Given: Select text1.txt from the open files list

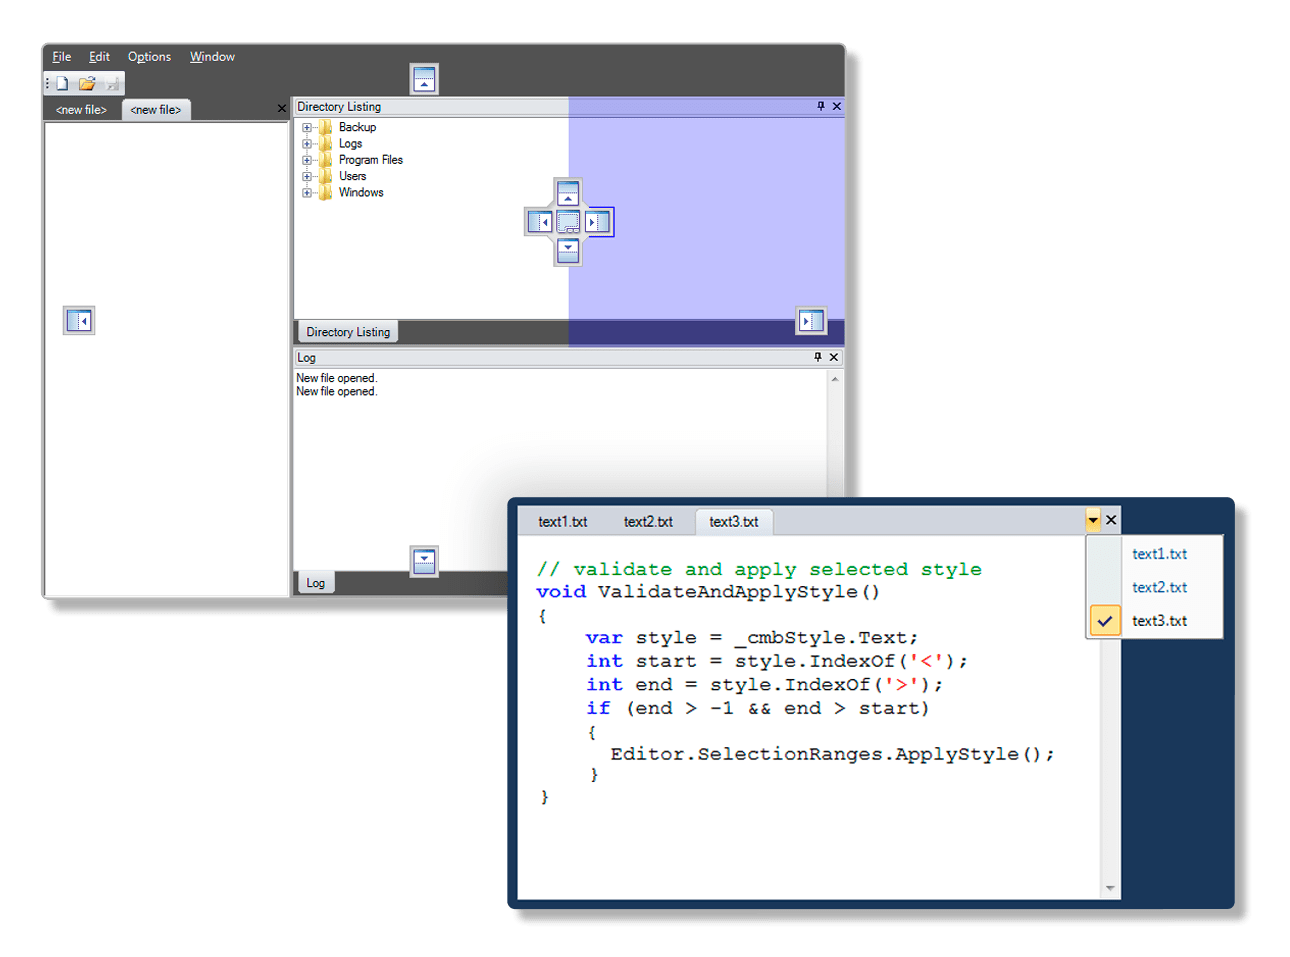Looking at the screenshot, I should [x=1159, y=553].
